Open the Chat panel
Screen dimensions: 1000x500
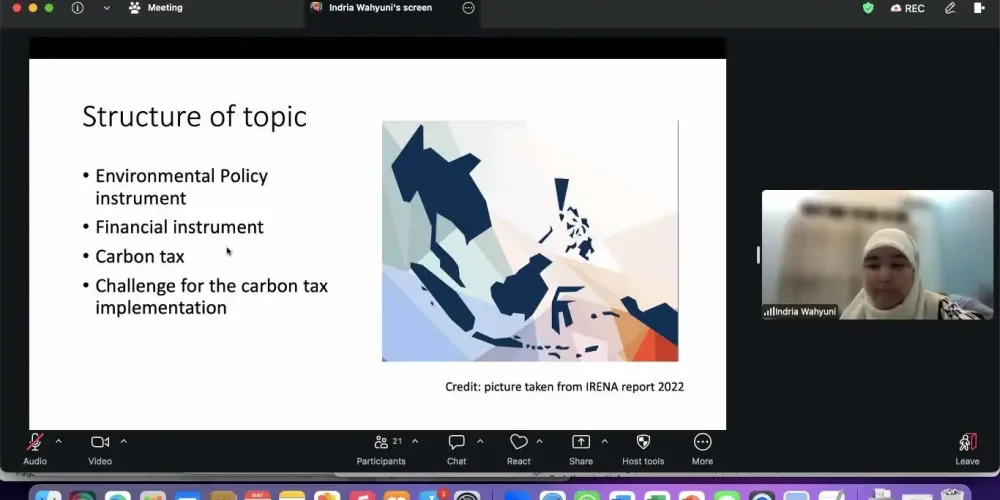[x=456, y=443]
